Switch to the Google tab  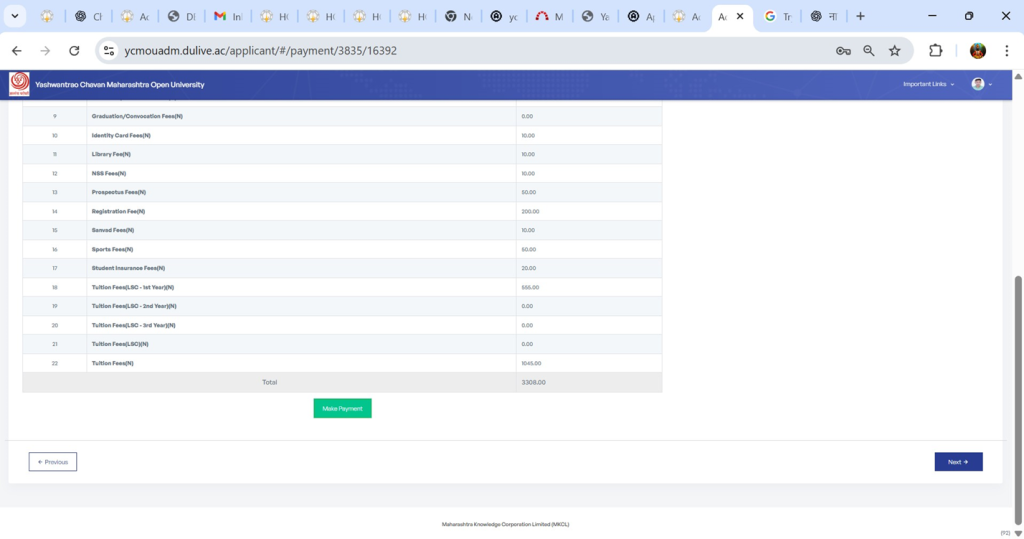(x=778, y=16)
